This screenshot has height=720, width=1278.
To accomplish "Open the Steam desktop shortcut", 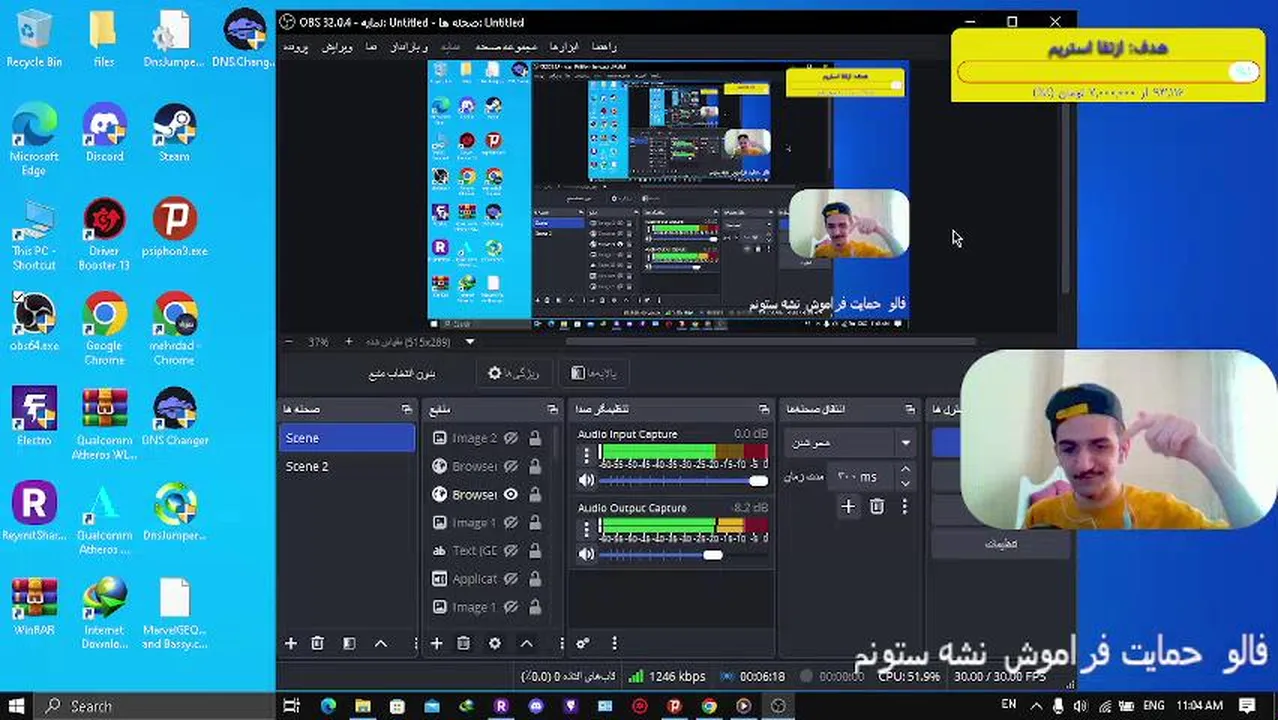I will [x=174, y=134].
